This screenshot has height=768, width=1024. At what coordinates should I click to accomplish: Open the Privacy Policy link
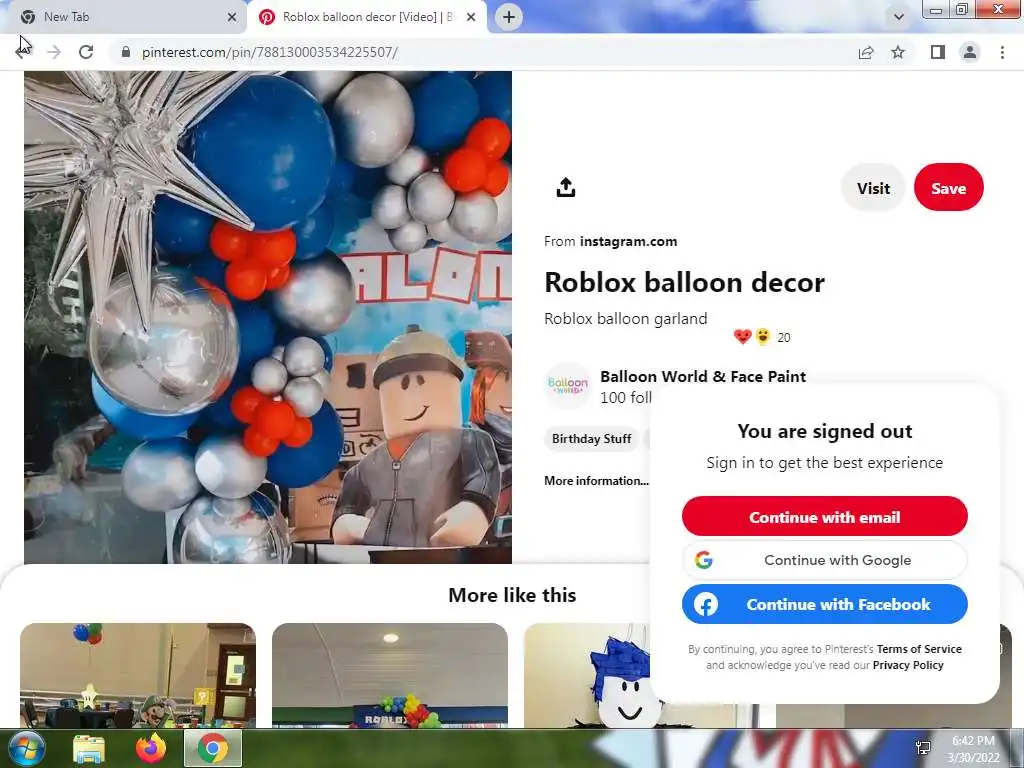coord(908,665)
